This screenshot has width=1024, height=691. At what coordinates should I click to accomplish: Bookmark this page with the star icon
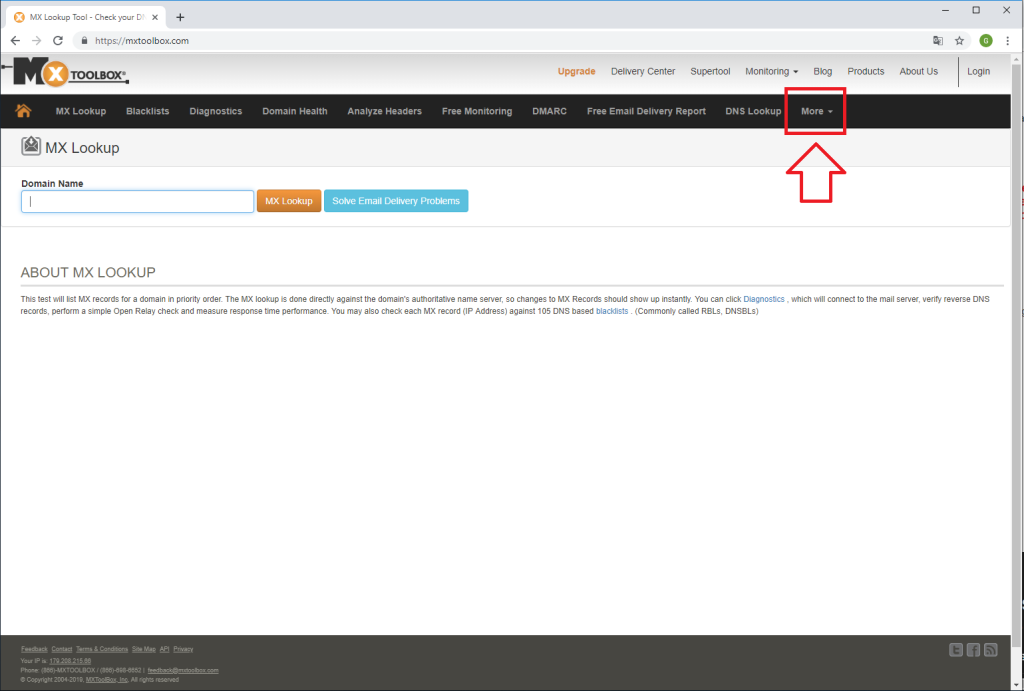click(959, 40)
